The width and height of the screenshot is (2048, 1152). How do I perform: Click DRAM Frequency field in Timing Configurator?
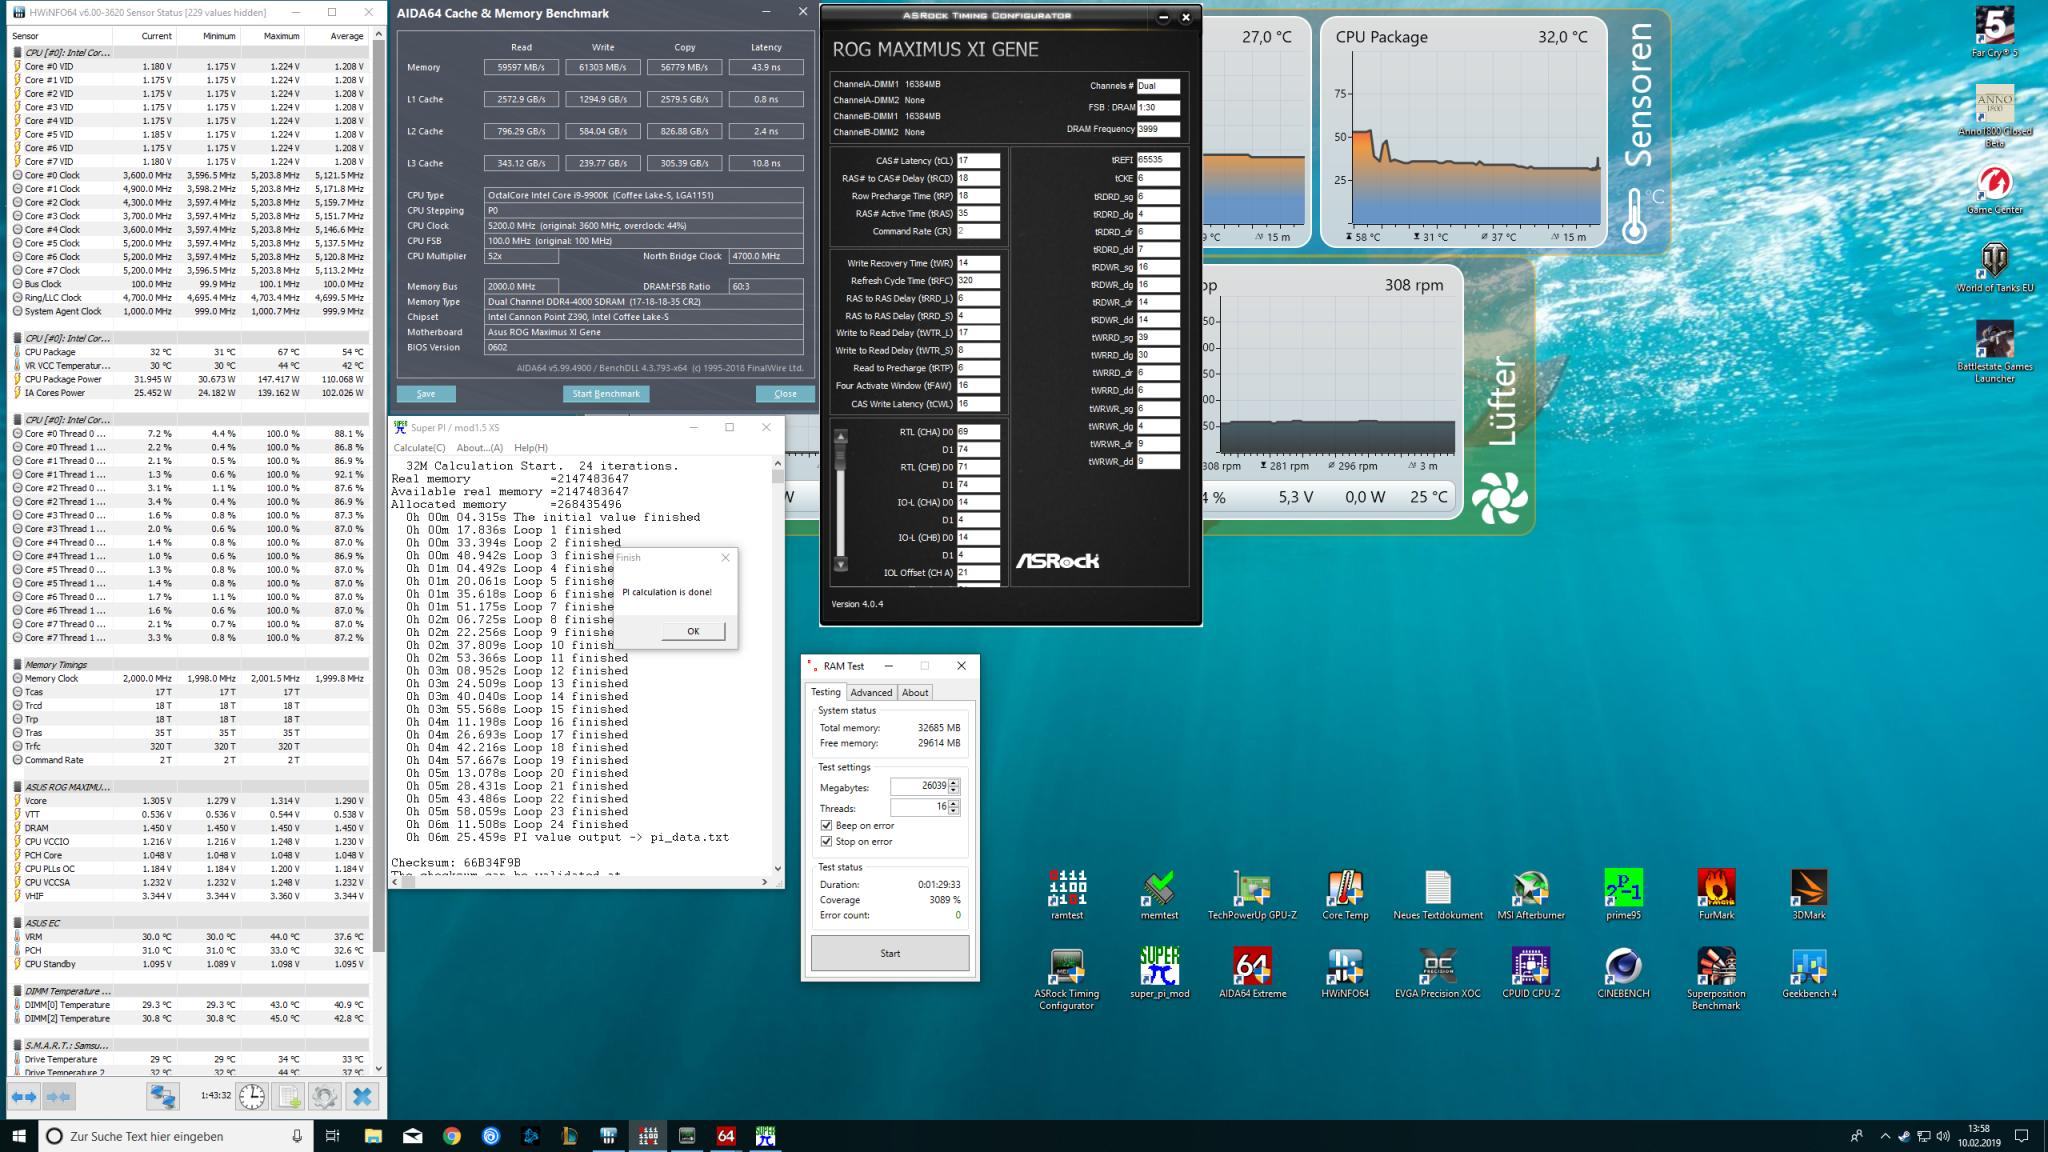[x=1158, y=129]
